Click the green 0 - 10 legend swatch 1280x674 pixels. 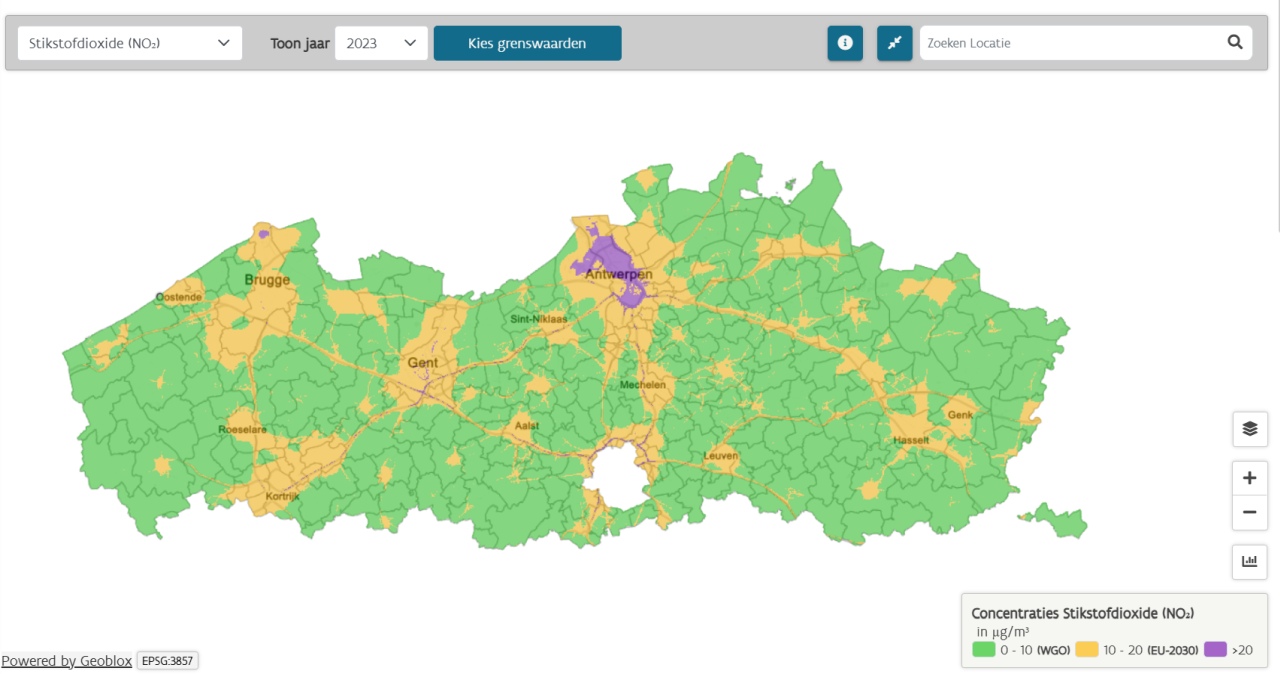click(x=984, y=650)
